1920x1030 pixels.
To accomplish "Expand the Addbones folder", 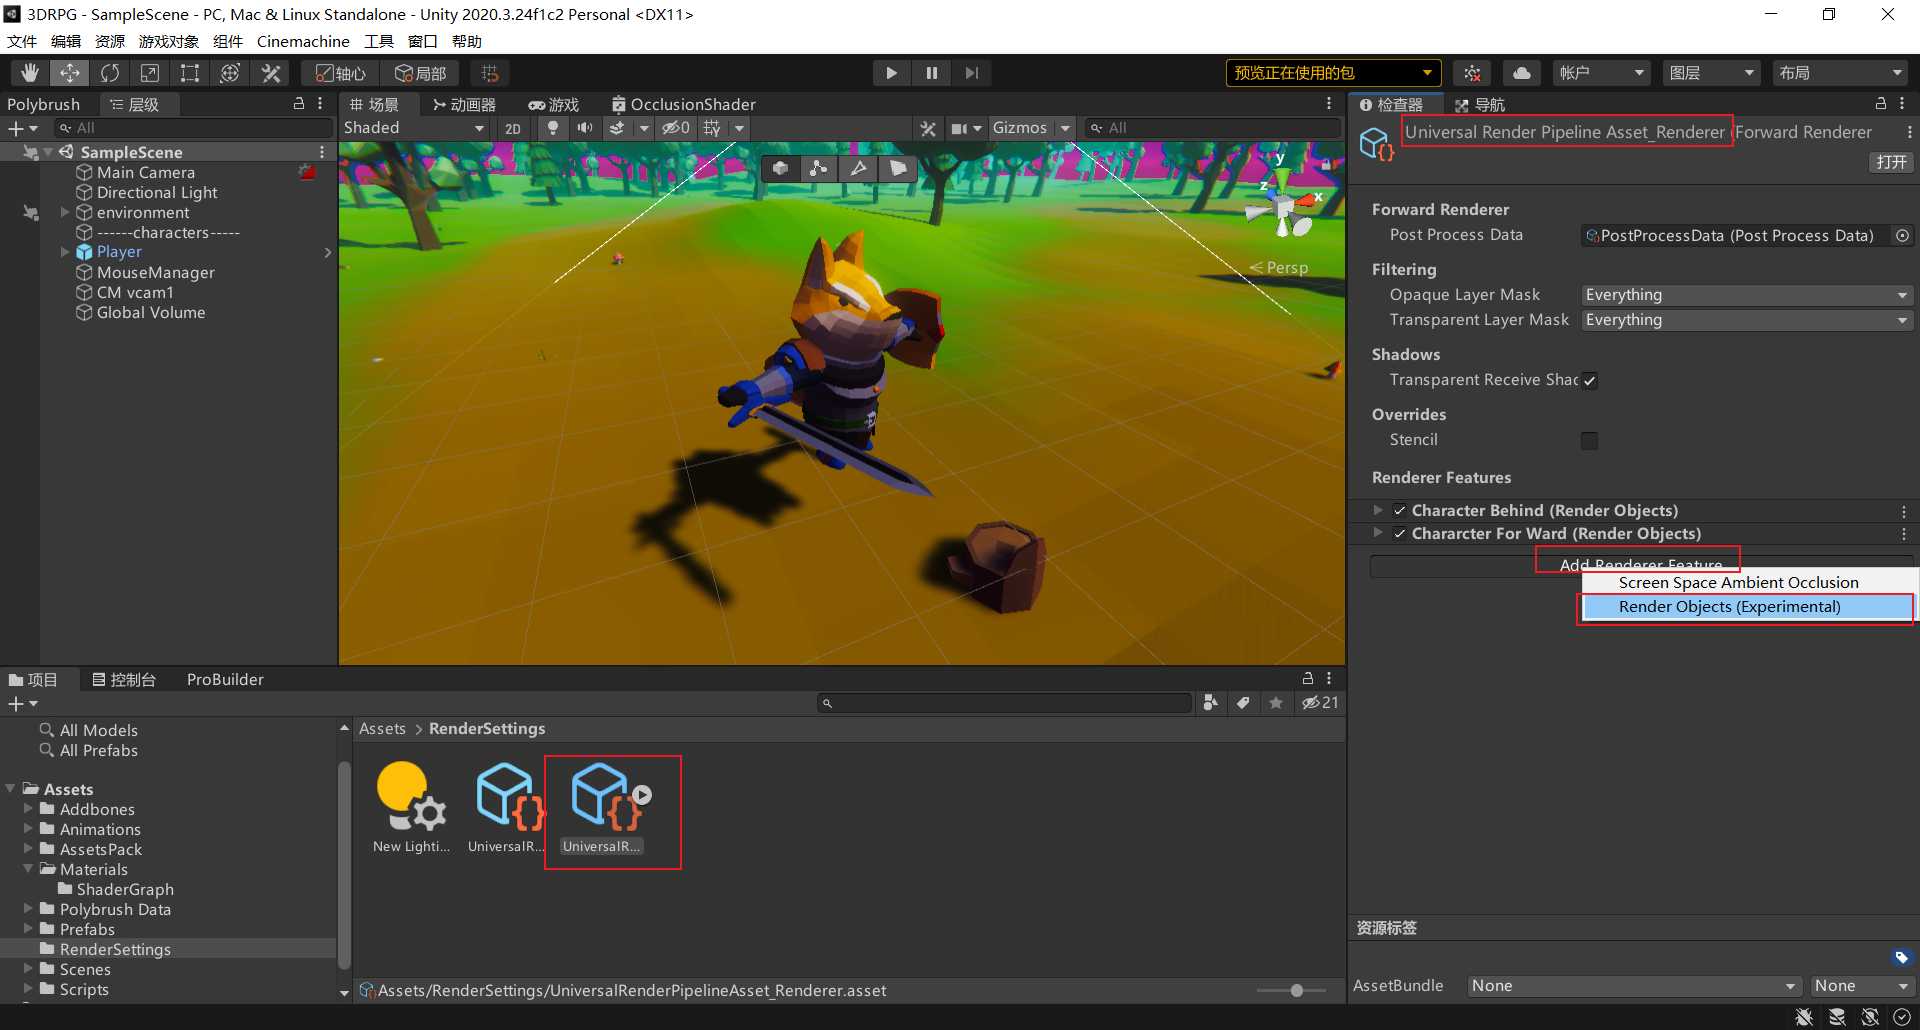I will pos(28,808).
